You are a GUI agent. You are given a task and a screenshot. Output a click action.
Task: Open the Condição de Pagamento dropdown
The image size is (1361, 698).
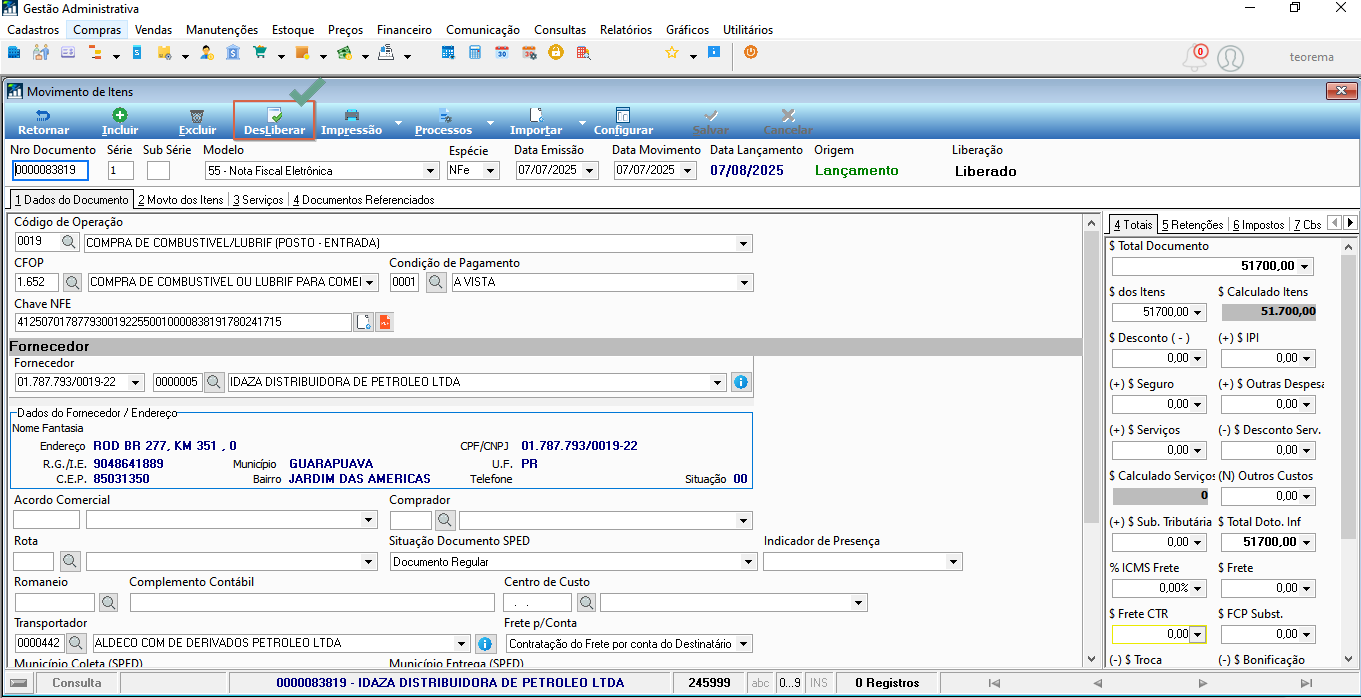744,282
